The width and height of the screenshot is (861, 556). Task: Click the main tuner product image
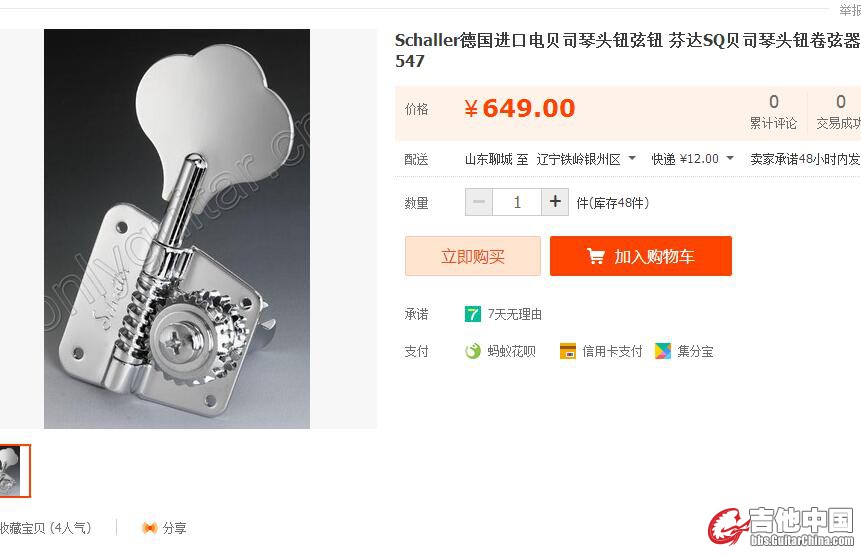click(x=177, y=229)
